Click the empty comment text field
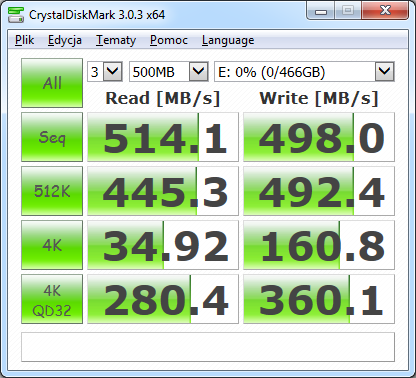This screenshot has height=378, width=416. pyautogui.click(x=208, y=347)
